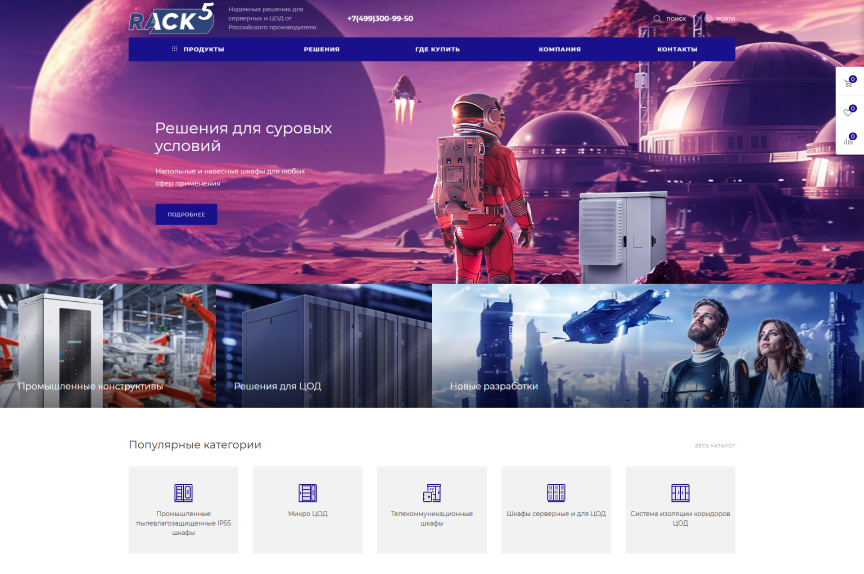Open the search via magnifier icon
Image resolution: width=864 pixels, height=574 pixels.
657,19
